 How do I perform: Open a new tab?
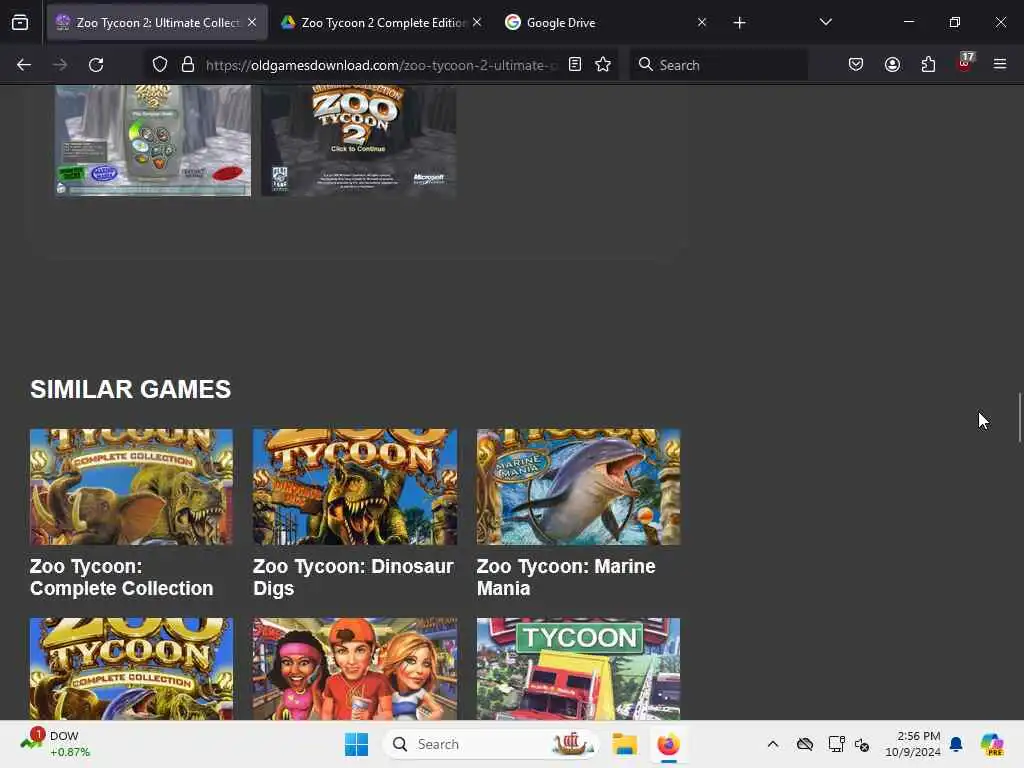[739, 23]
